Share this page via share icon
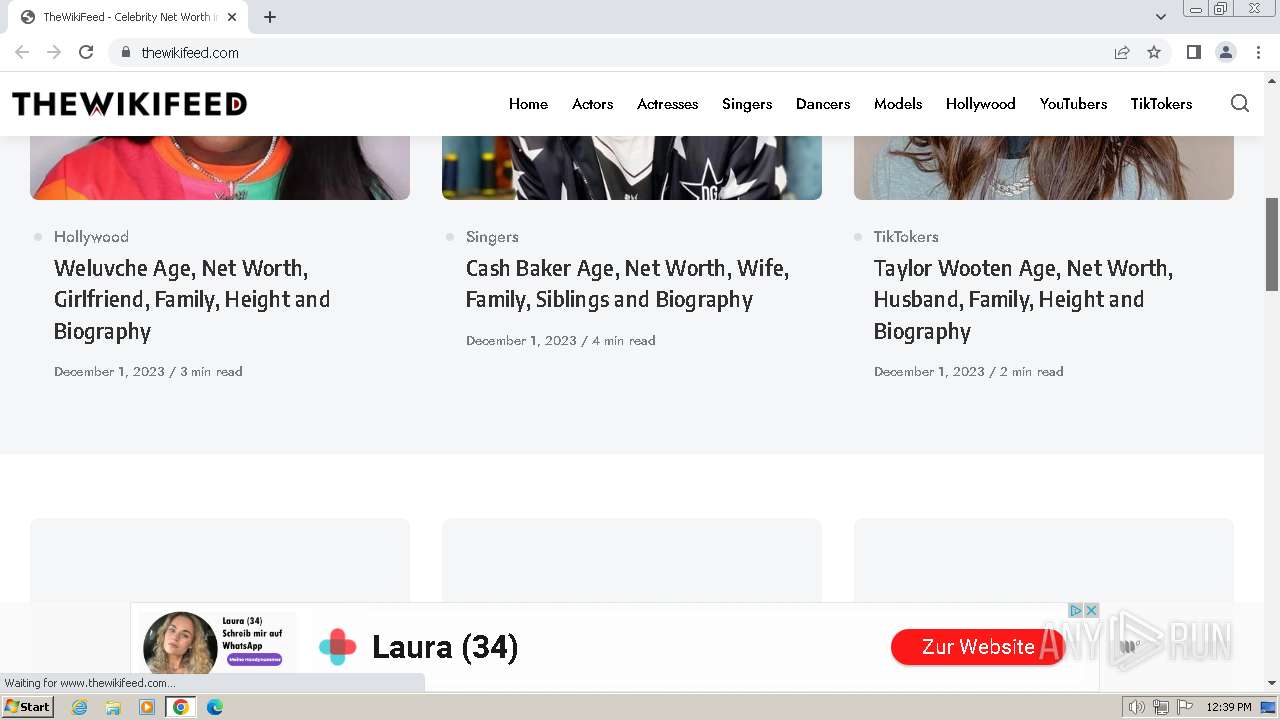1280x720 pixels. pos(1122,52)
